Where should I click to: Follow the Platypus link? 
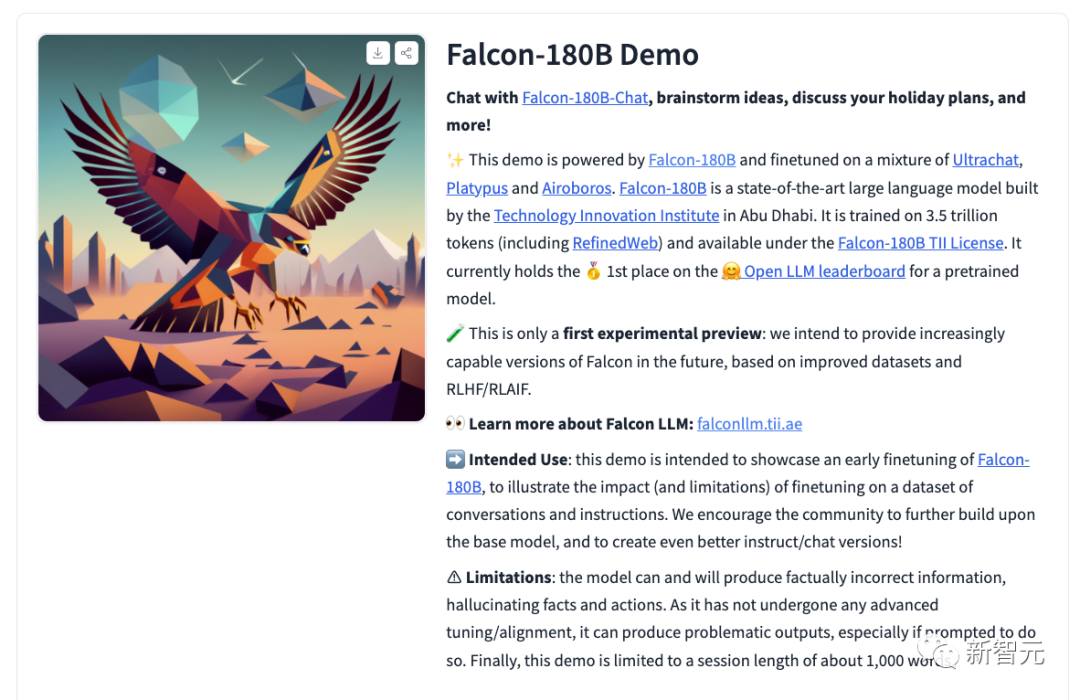(x=477, y=188)
